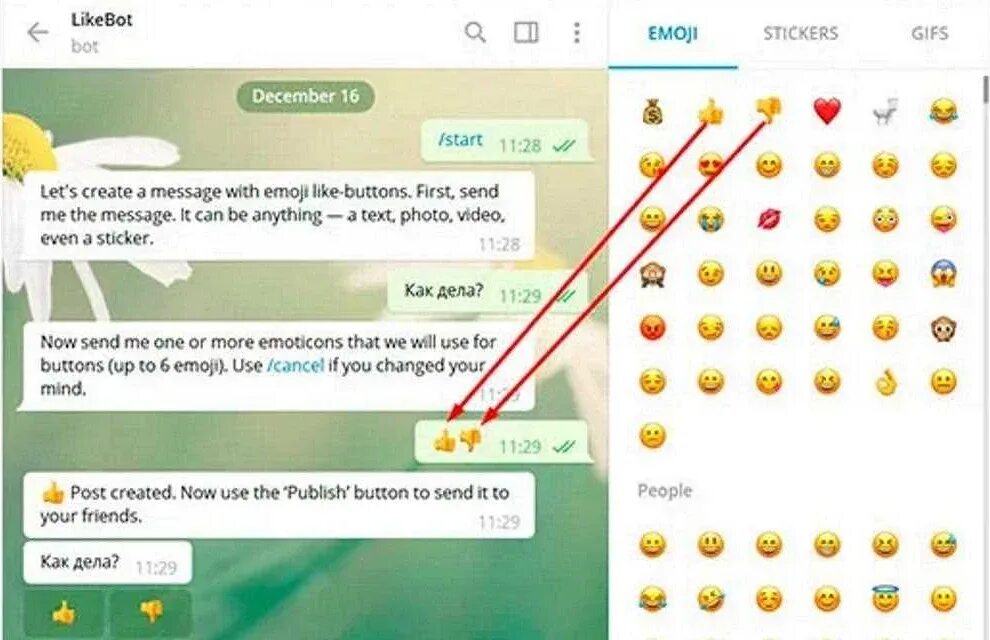Go back using the arrow icon
Viewport: 990px width, 640px height.
click(38, 32)
